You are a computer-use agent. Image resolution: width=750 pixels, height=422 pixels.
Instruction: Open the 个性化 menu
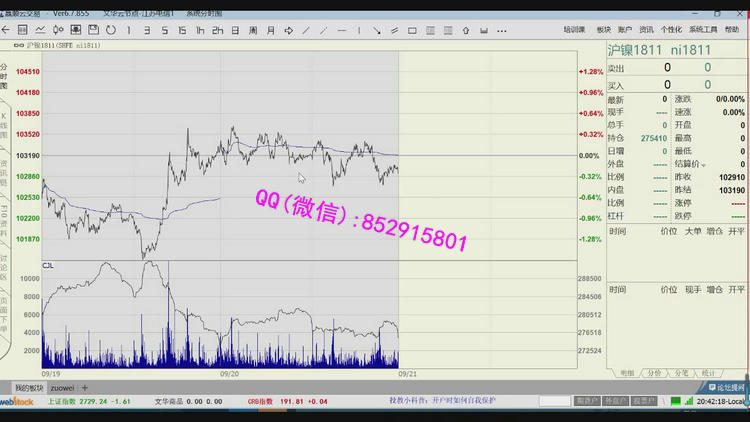pos(671,30)
